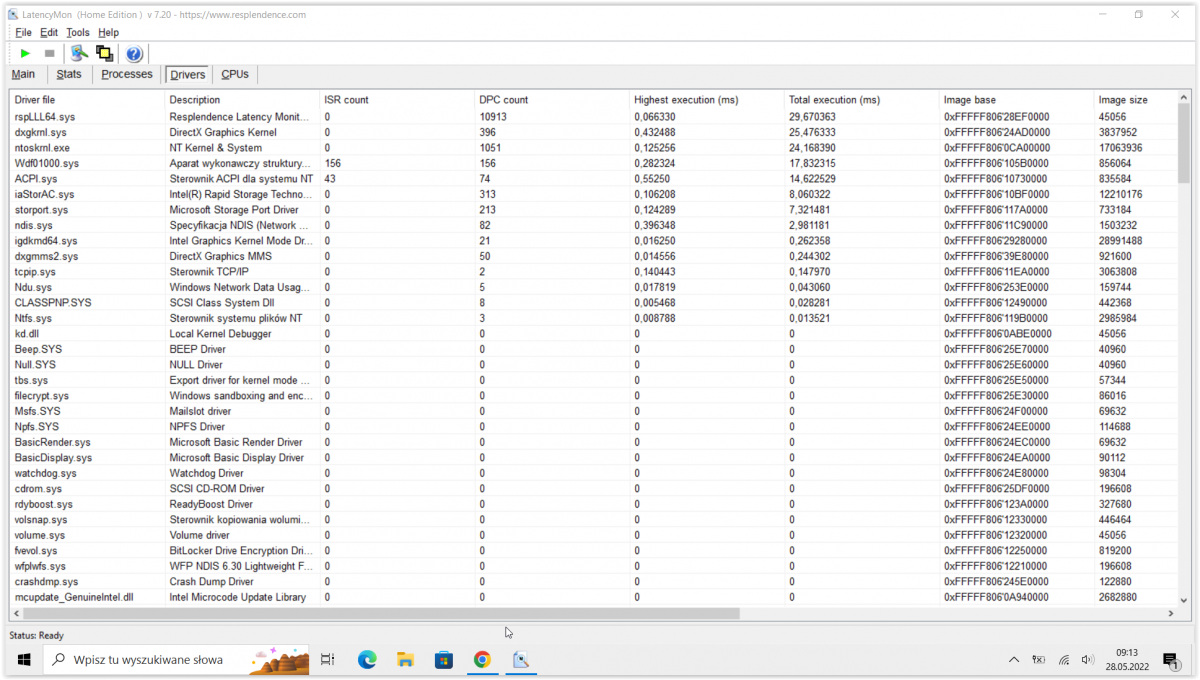
Task: Sort by DPC count column header
Action: 552,100
